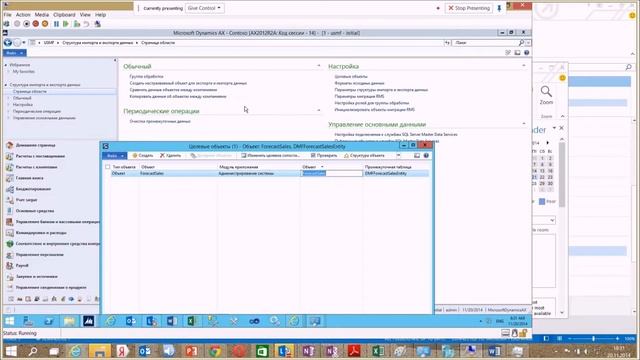Open the Payroll module icon
The width and height of the screenshot is (640, 360).
point(9,265)
